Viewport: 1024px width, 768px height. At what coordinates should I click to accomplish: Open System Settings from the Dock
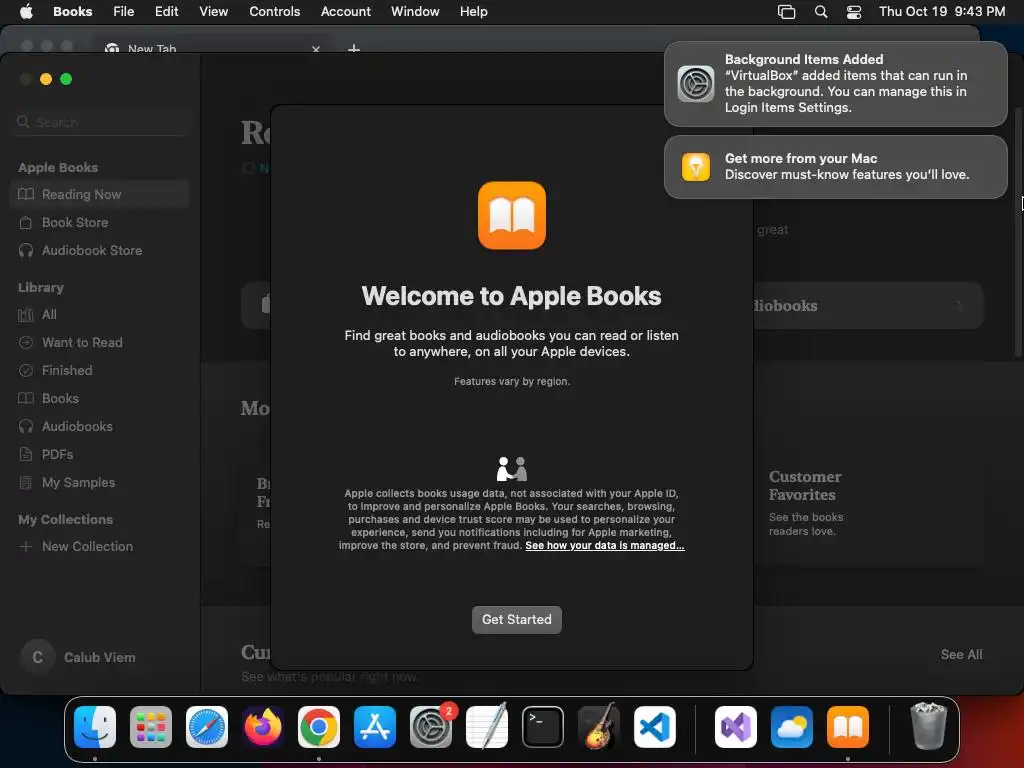pos(431,727)
